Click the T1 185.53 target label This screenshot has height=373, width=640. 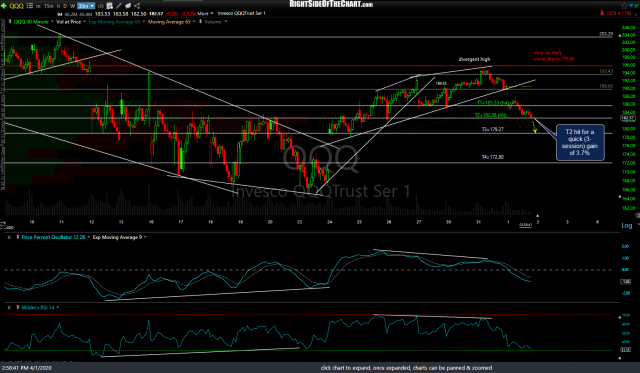coord(492,103)
